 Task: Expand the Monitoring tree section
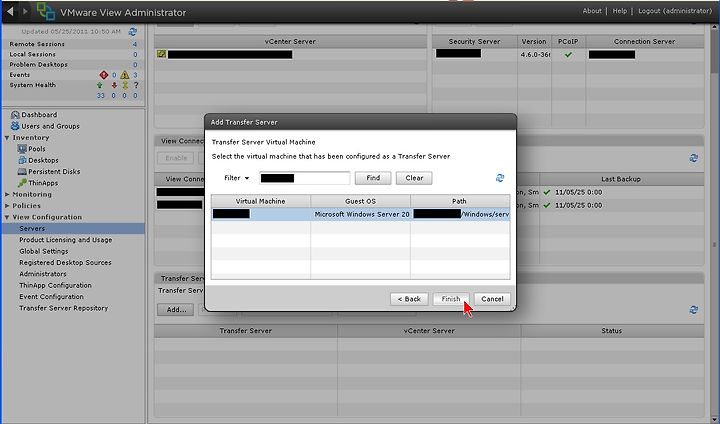click(7, 194)
